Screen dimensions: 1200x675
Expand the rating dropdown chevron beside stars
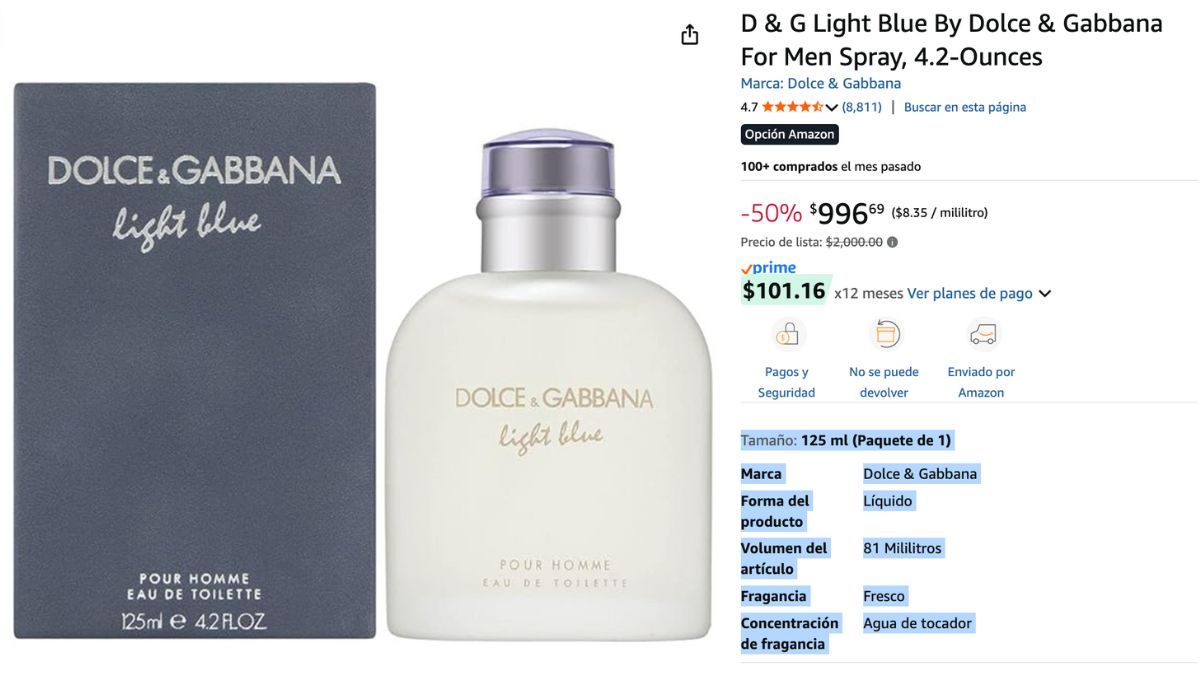pyautogui.click(x=831, y=107)
